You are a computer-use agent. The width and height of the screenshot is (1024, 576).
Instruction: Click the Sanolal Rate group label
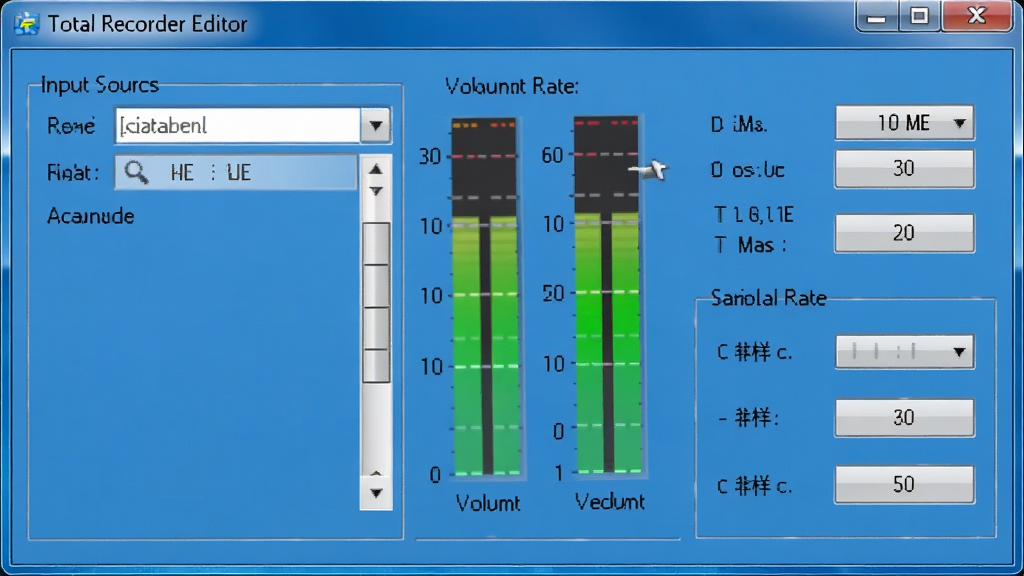[769, 298]
